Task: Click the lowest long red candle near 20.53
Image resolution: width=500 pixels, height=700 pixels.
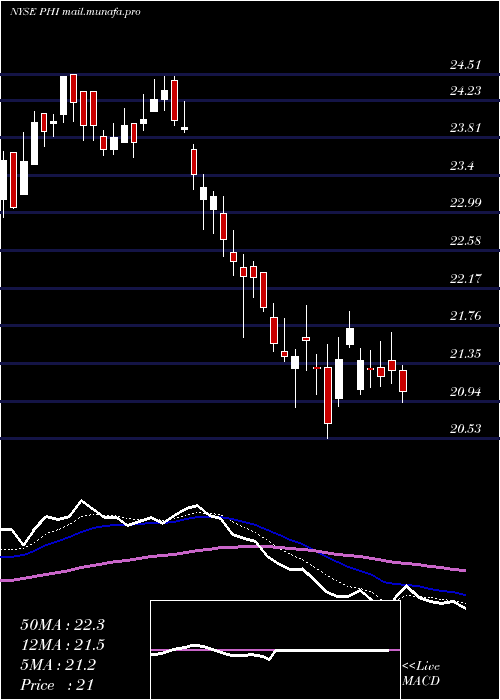Action: [328, 395]
